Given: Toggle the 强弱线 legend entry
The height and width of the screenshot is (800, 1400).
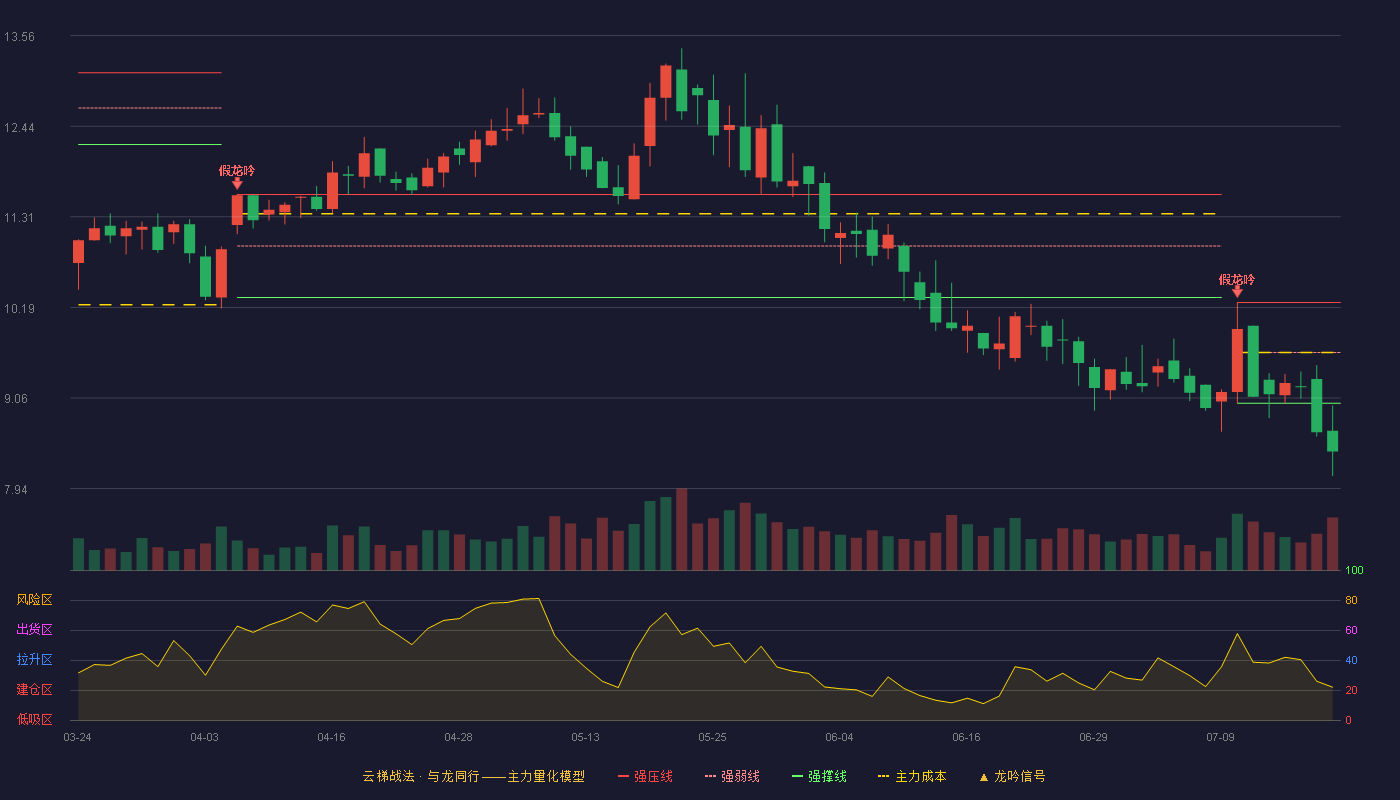Looking at the screenshot, I should [732, 777].
